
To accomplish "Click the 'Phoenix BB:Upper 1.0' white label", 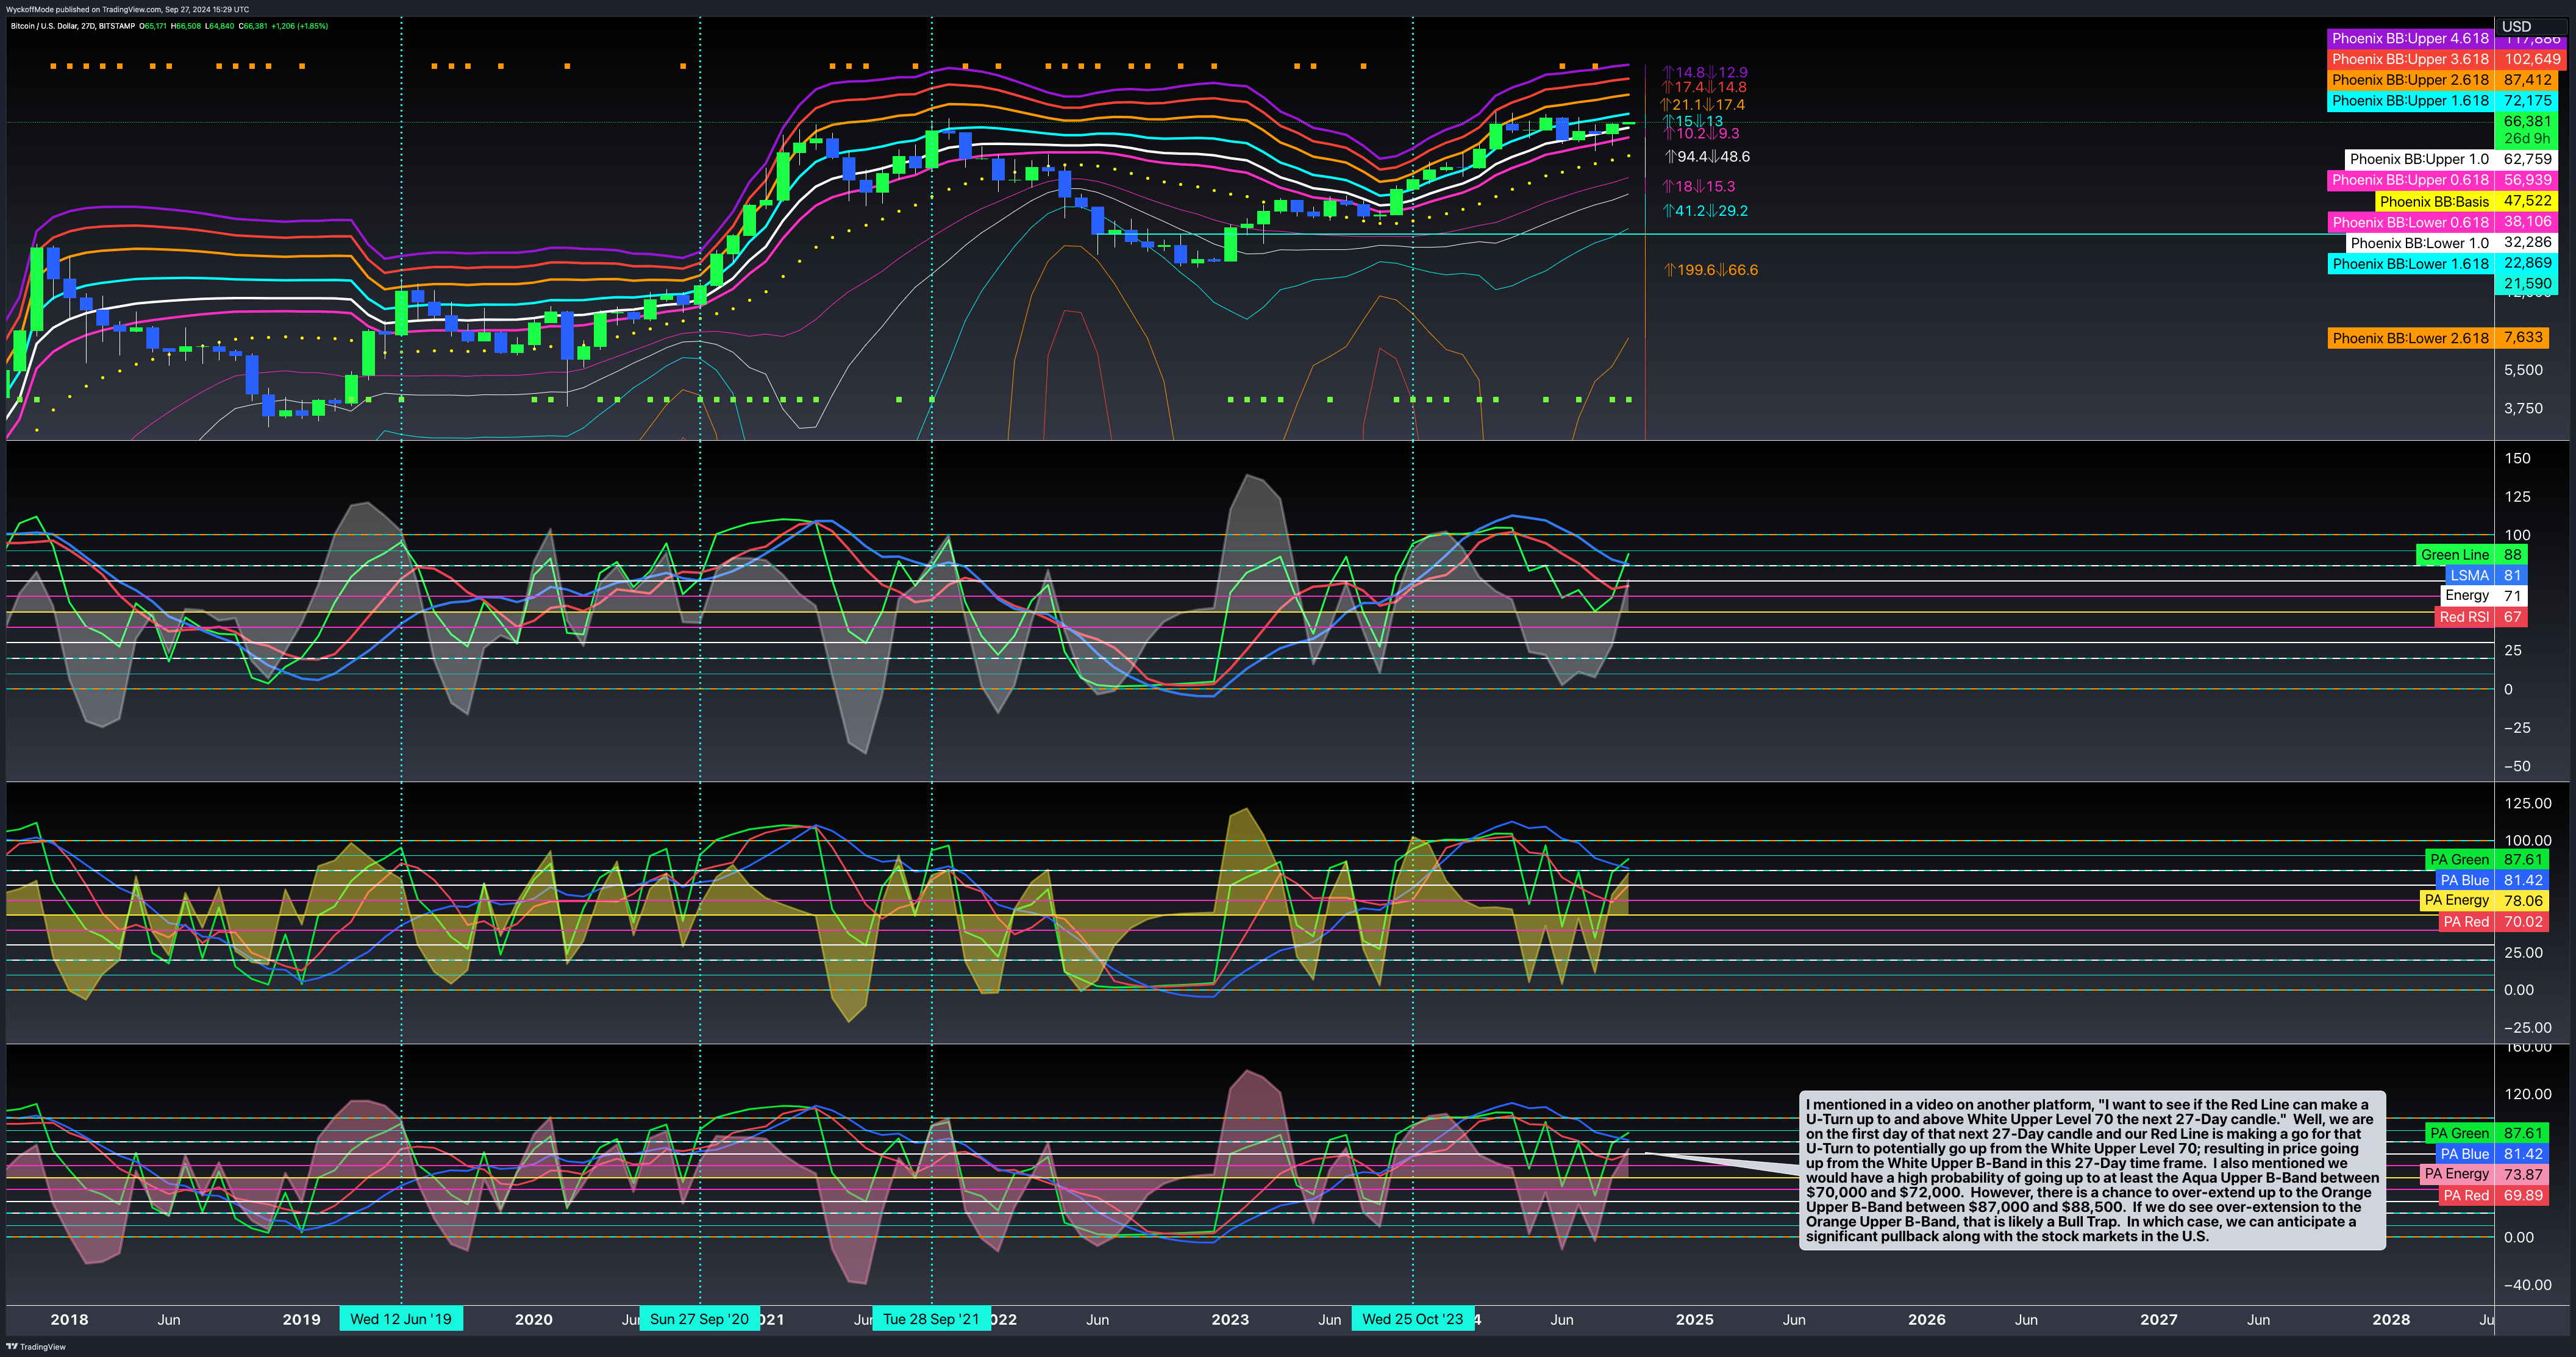I will coord(2419,159).
